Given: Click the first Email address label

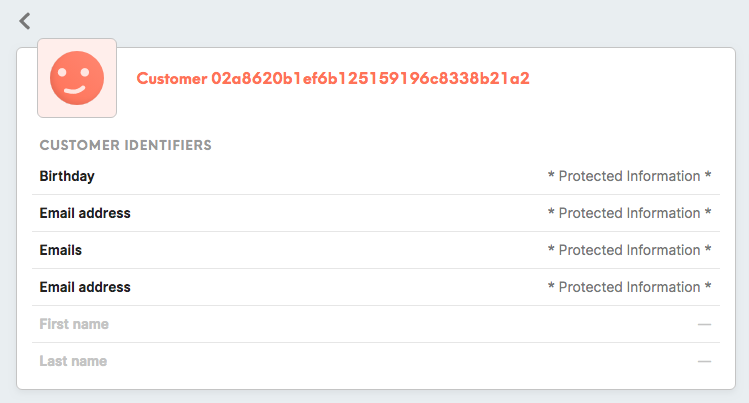Looking at the screenshot, I should 85,213.
